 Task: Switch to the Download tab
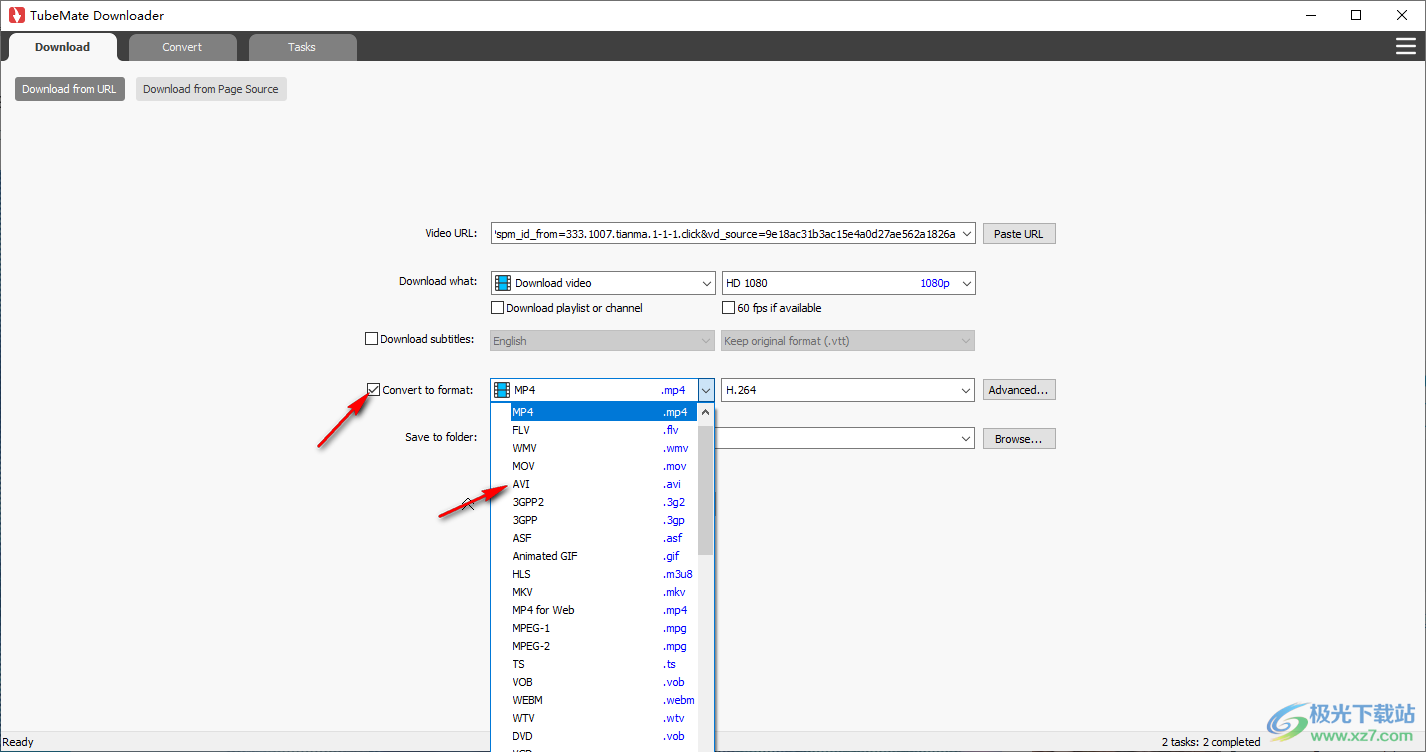[x=62, y=47]
